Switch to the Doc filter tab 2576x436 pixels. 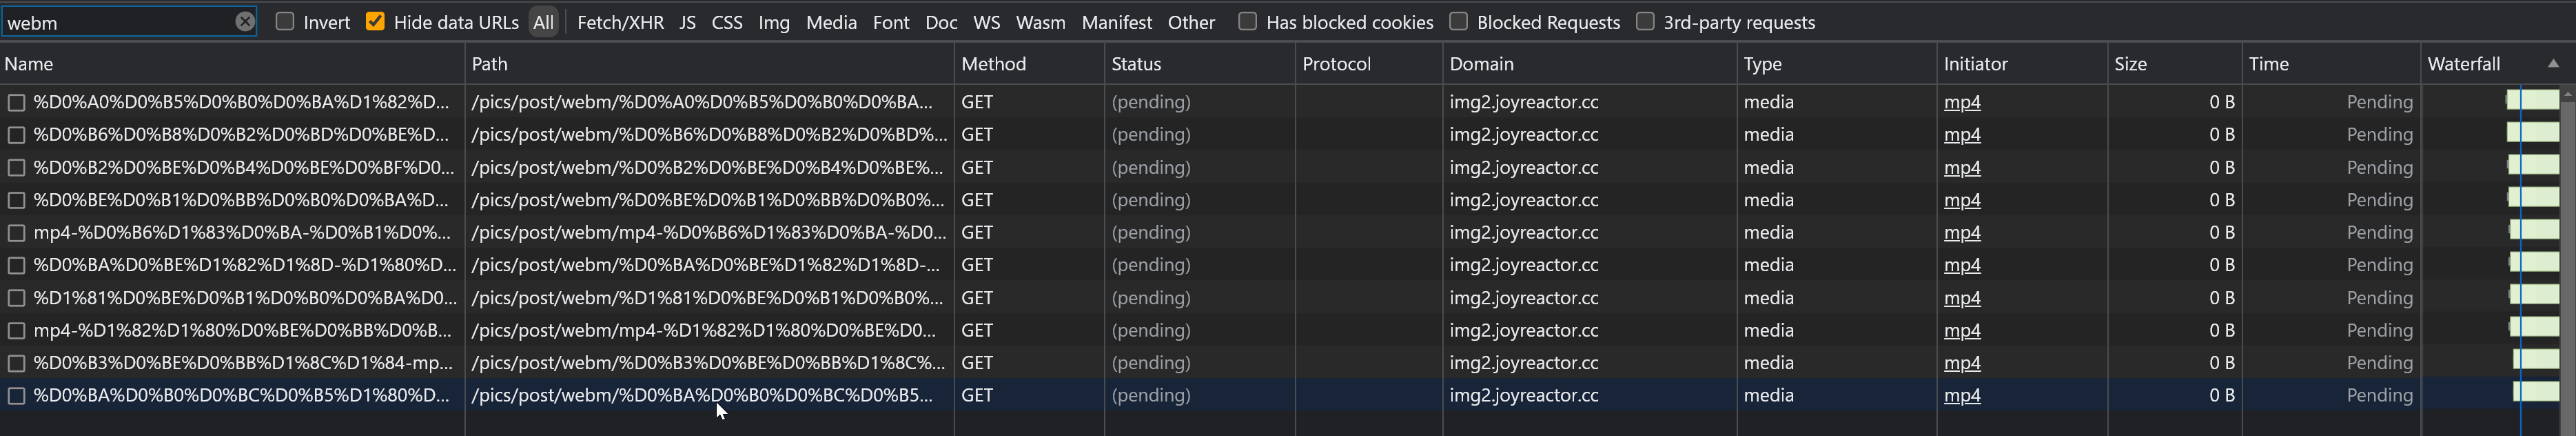[x=941, y=22]
